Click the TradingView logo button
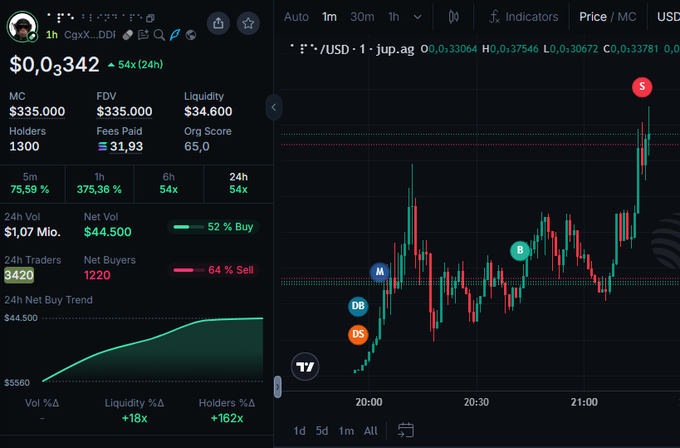680x448 pixels. [x=305, y=367]
